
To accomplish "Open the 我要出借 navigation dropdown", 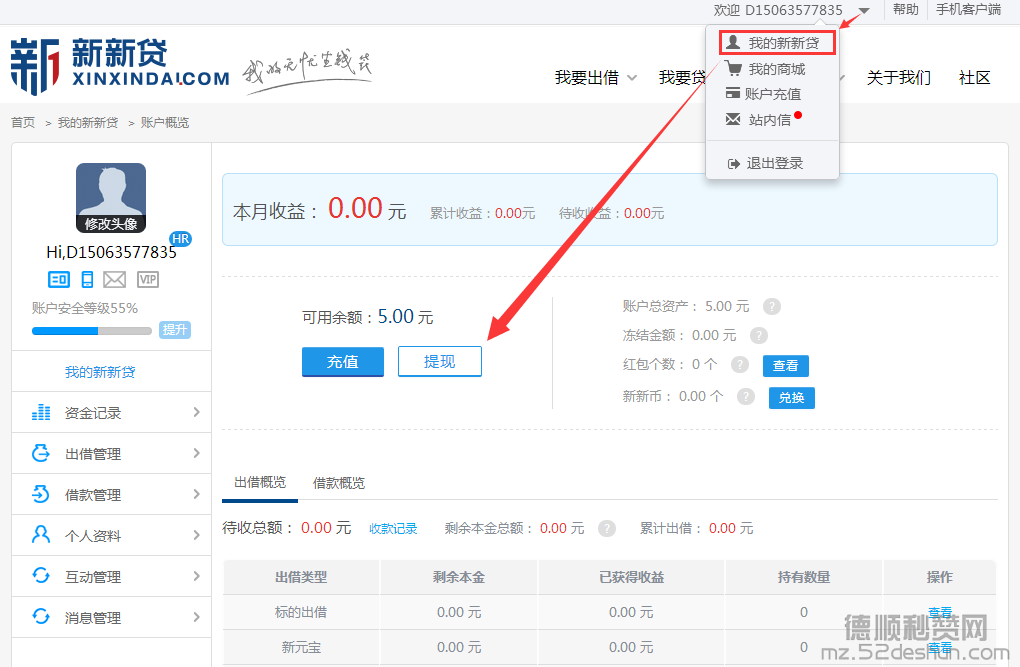I will point(595,78).
